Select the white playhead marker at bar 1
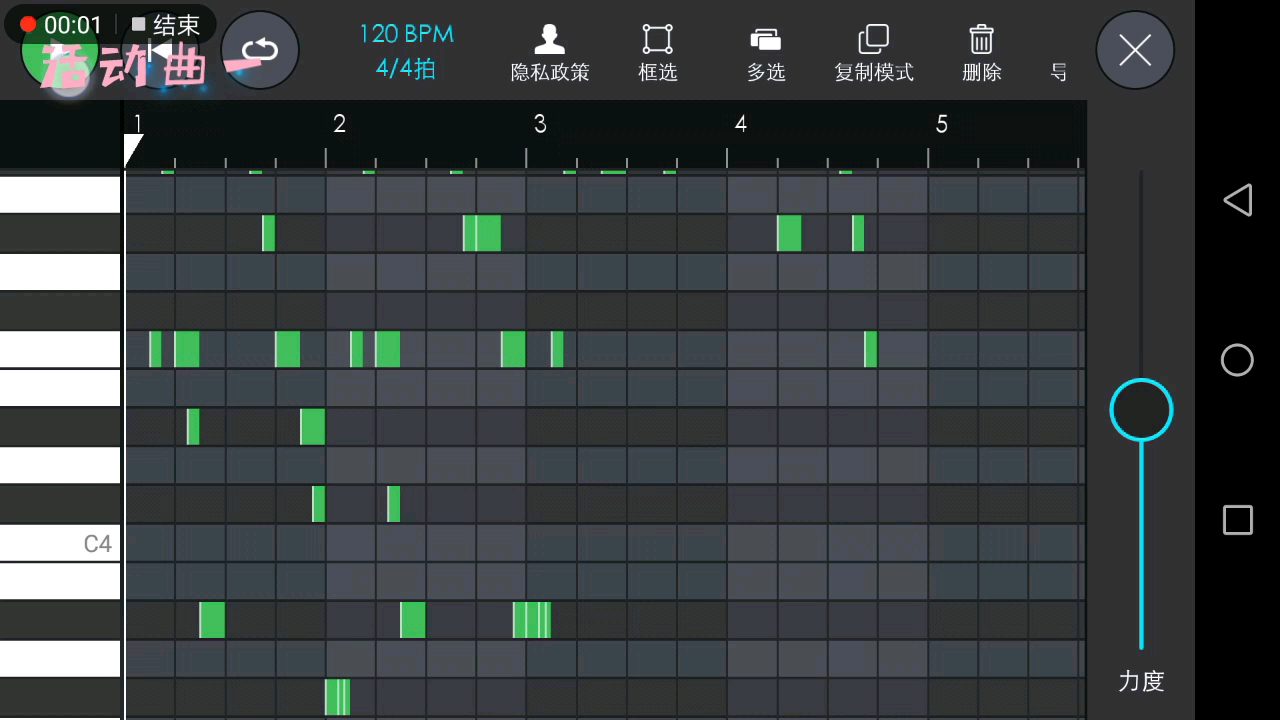The image size is (1280, 720). coord(133,150)
